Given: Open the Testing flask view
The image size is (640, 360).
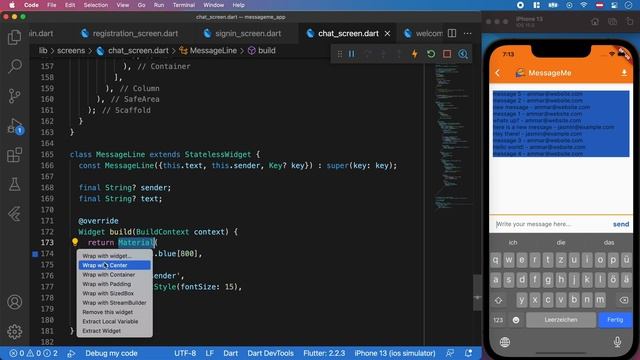Looking at the screenshot, I should 15,184.
